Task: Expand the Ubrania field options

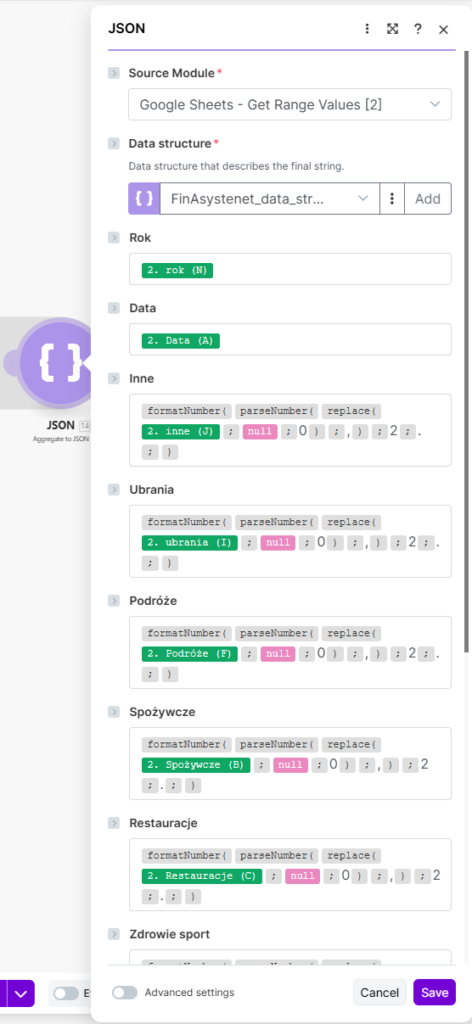Action: coord(114,489)
